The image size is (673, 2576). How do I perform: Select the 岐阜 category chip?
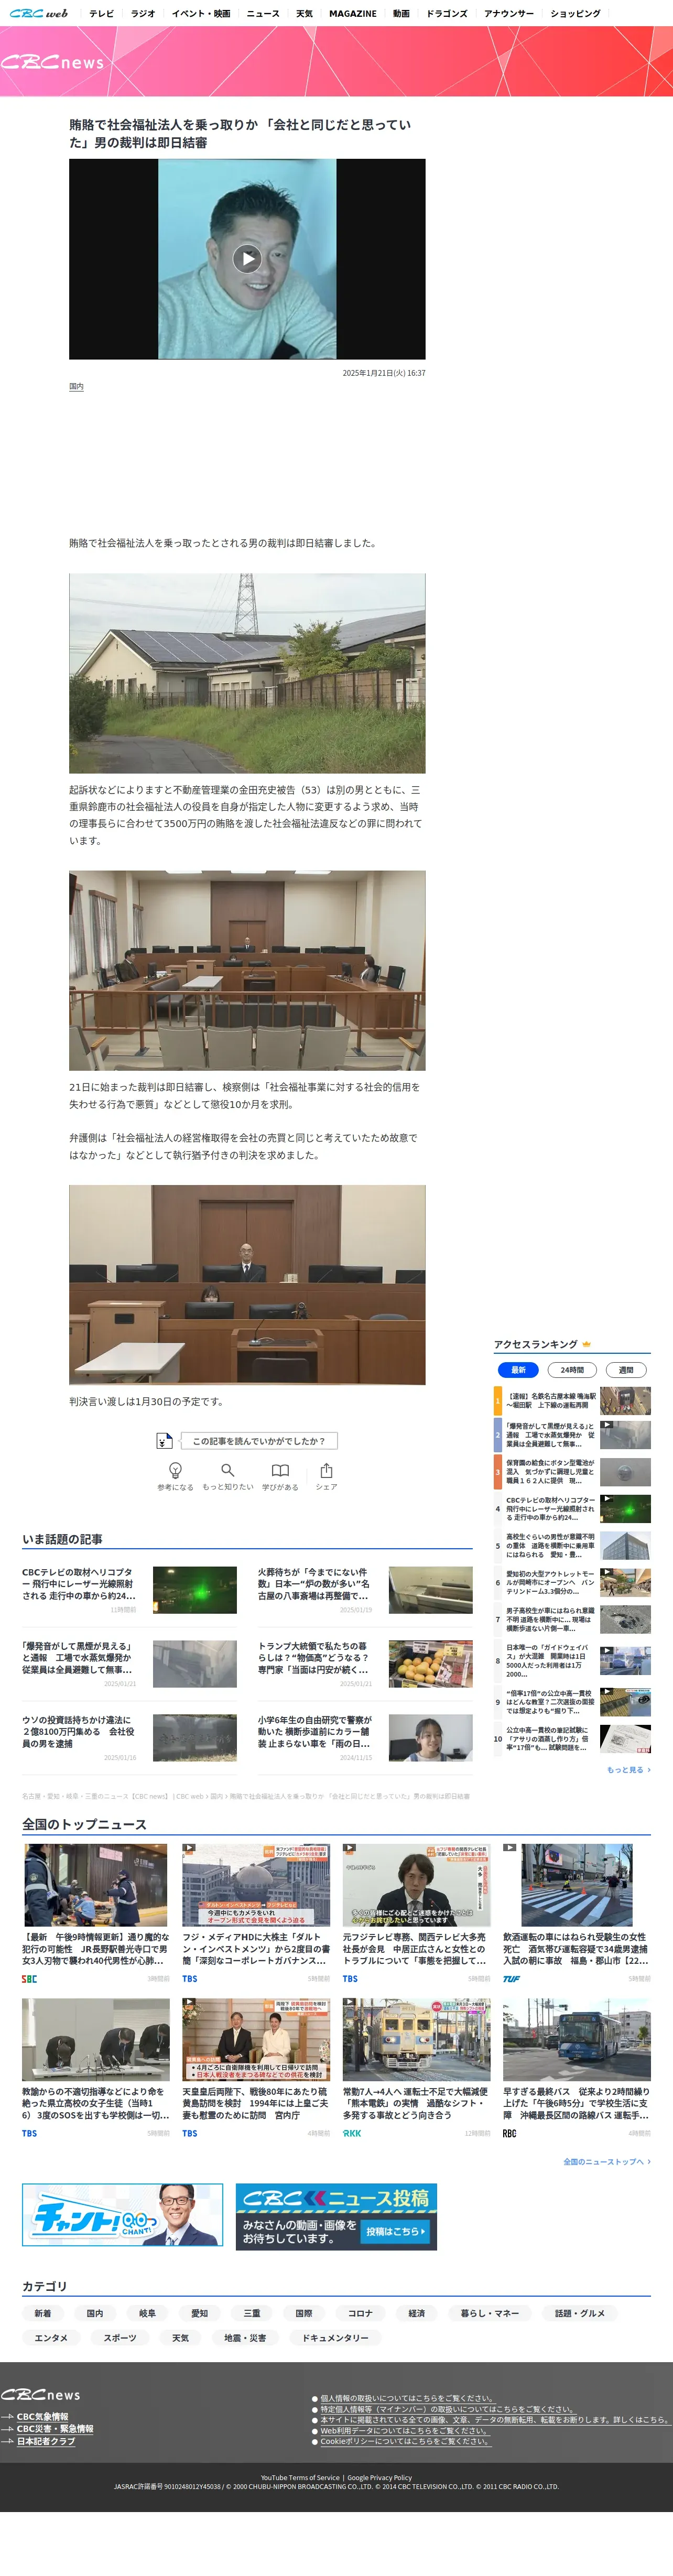click(x=147, y=2313)
